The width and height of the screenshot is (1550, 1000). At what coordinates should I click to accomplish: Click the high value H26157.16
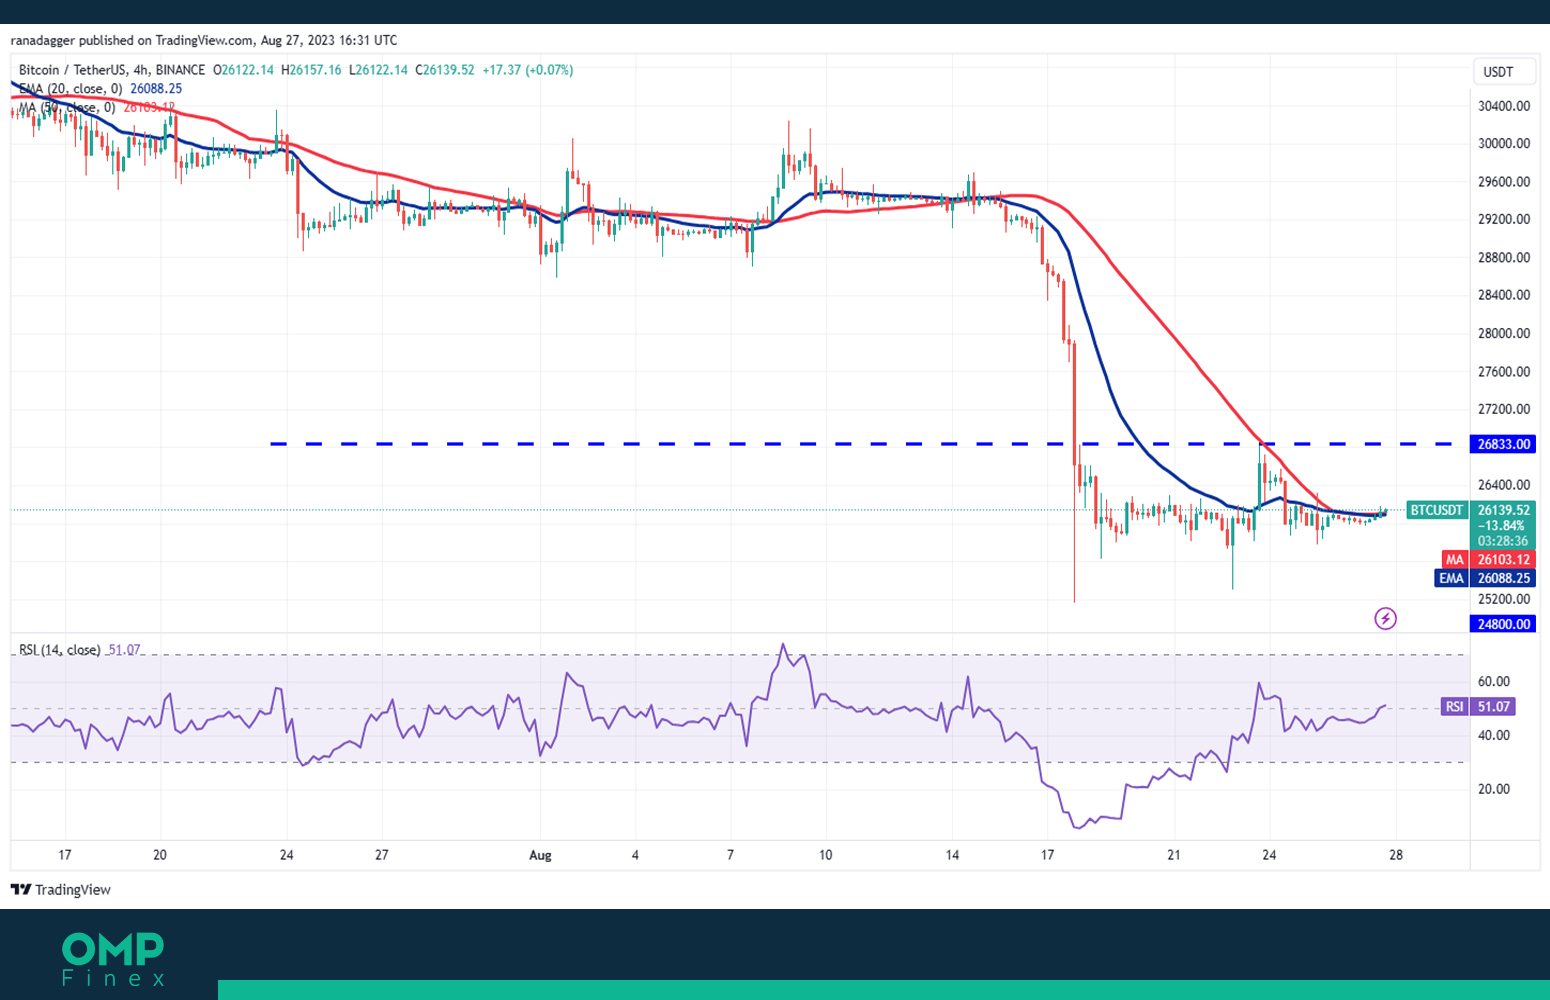click(311, 70)
